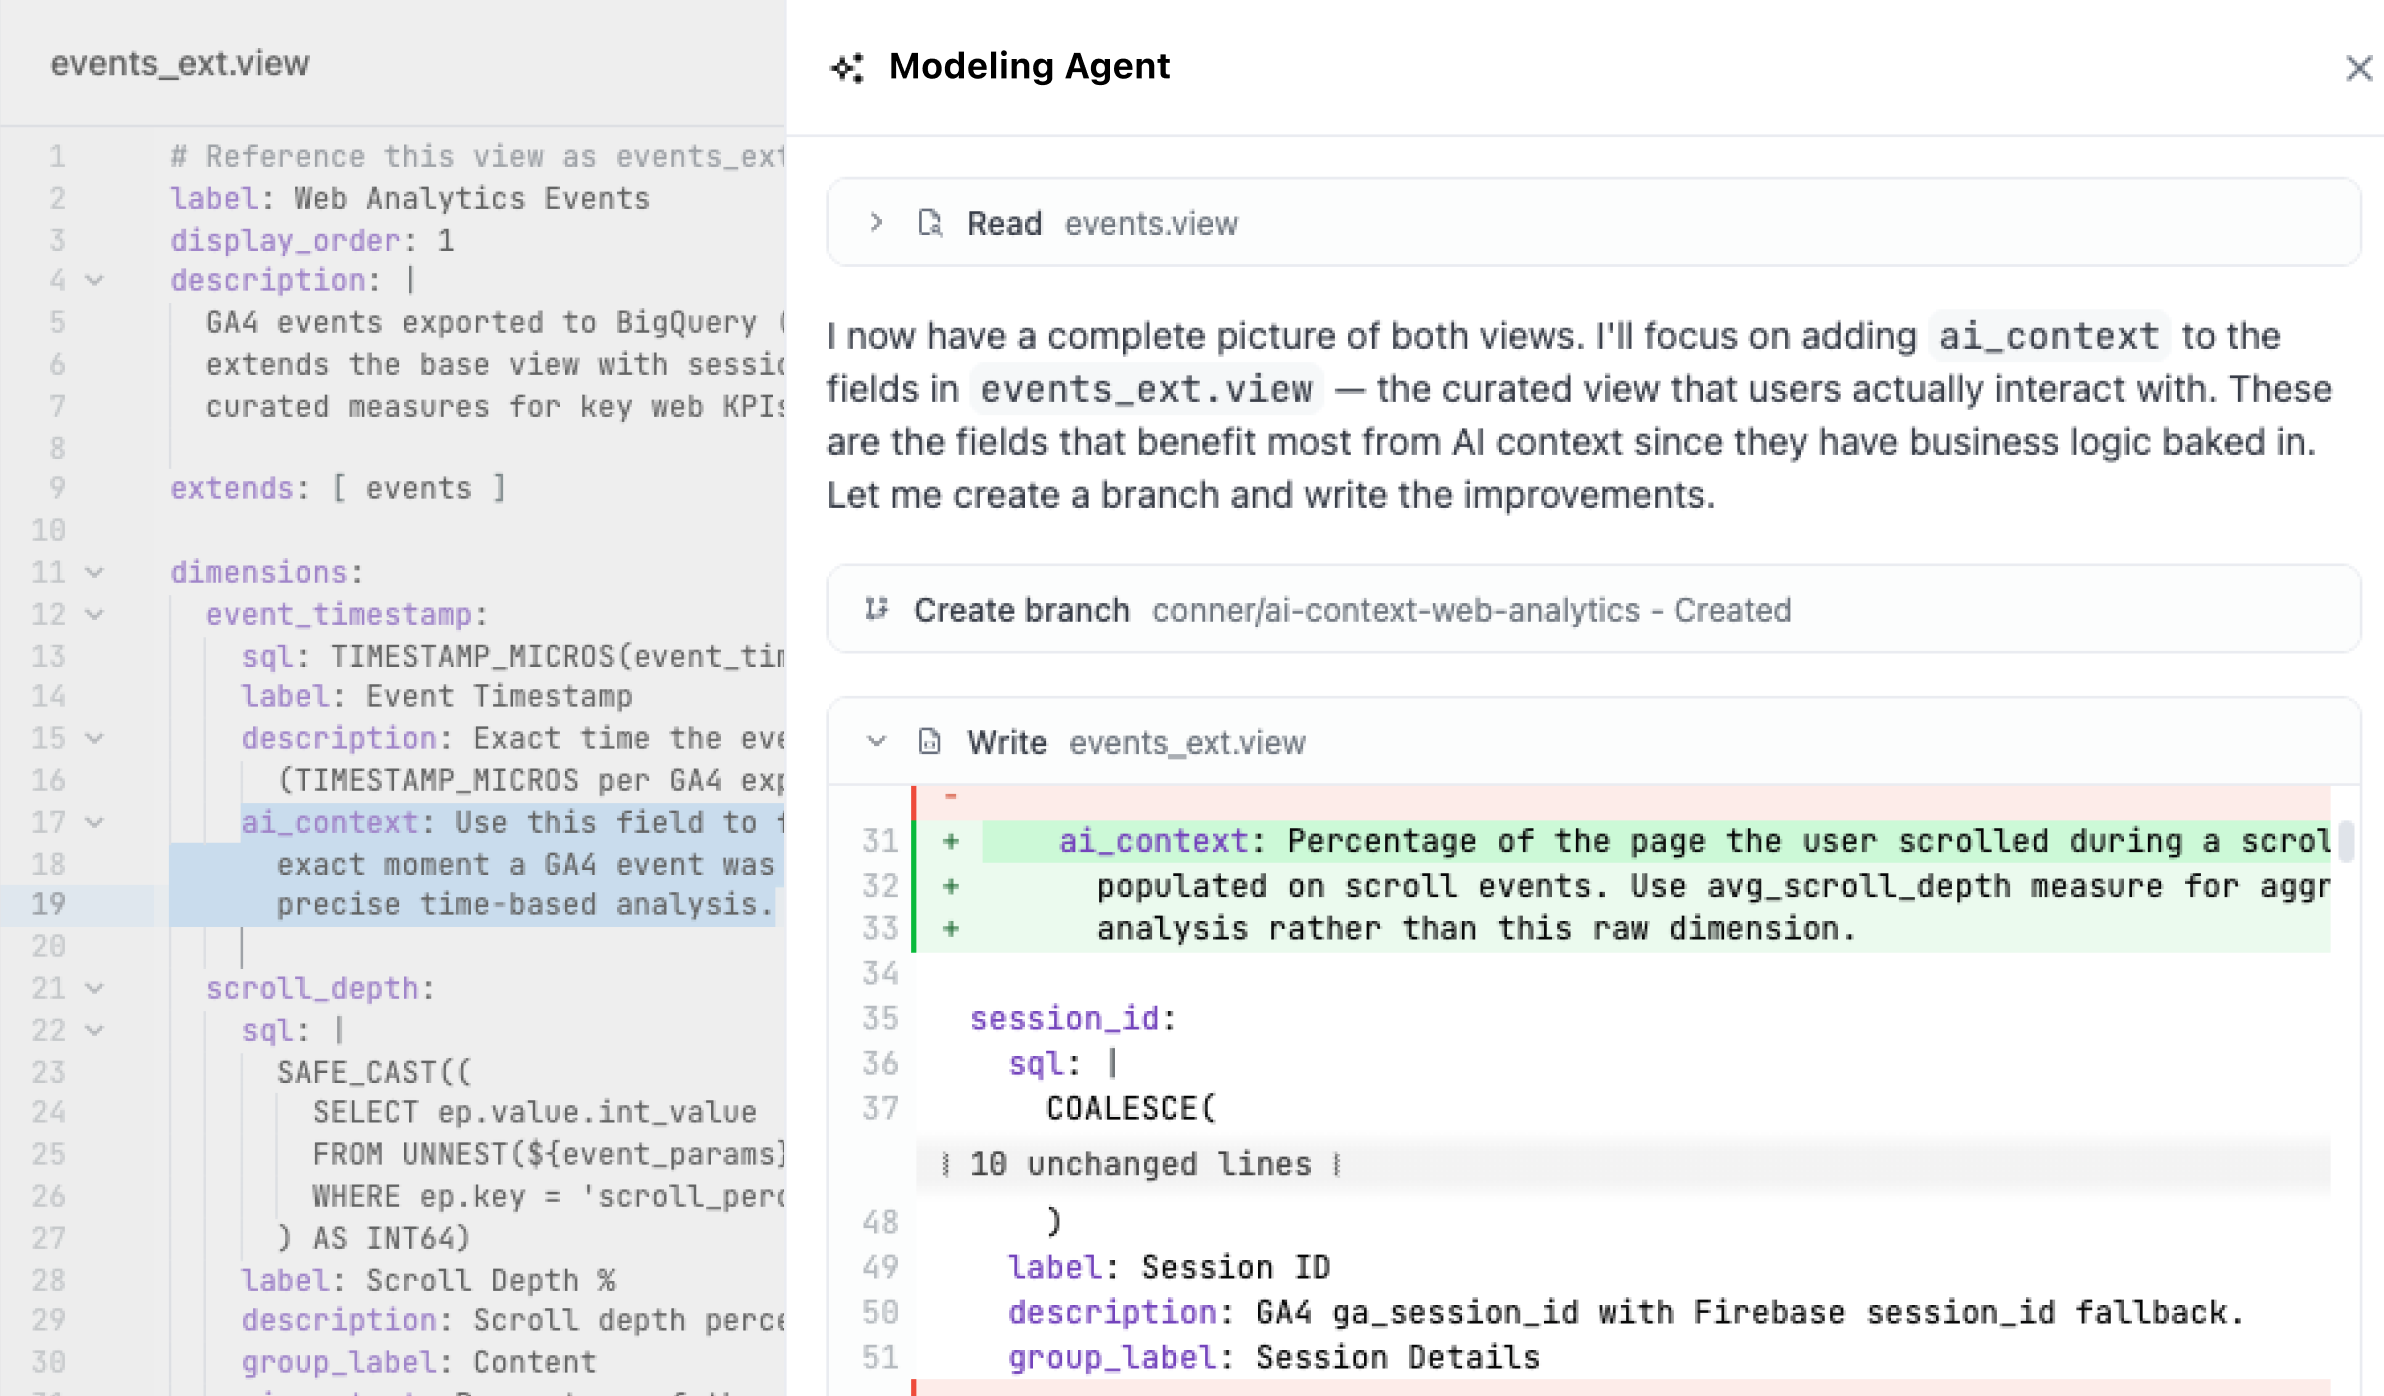Click the file-preview icon beside Read events.view
This screenshot has width=2384, height=1396.
coord(931,223)
